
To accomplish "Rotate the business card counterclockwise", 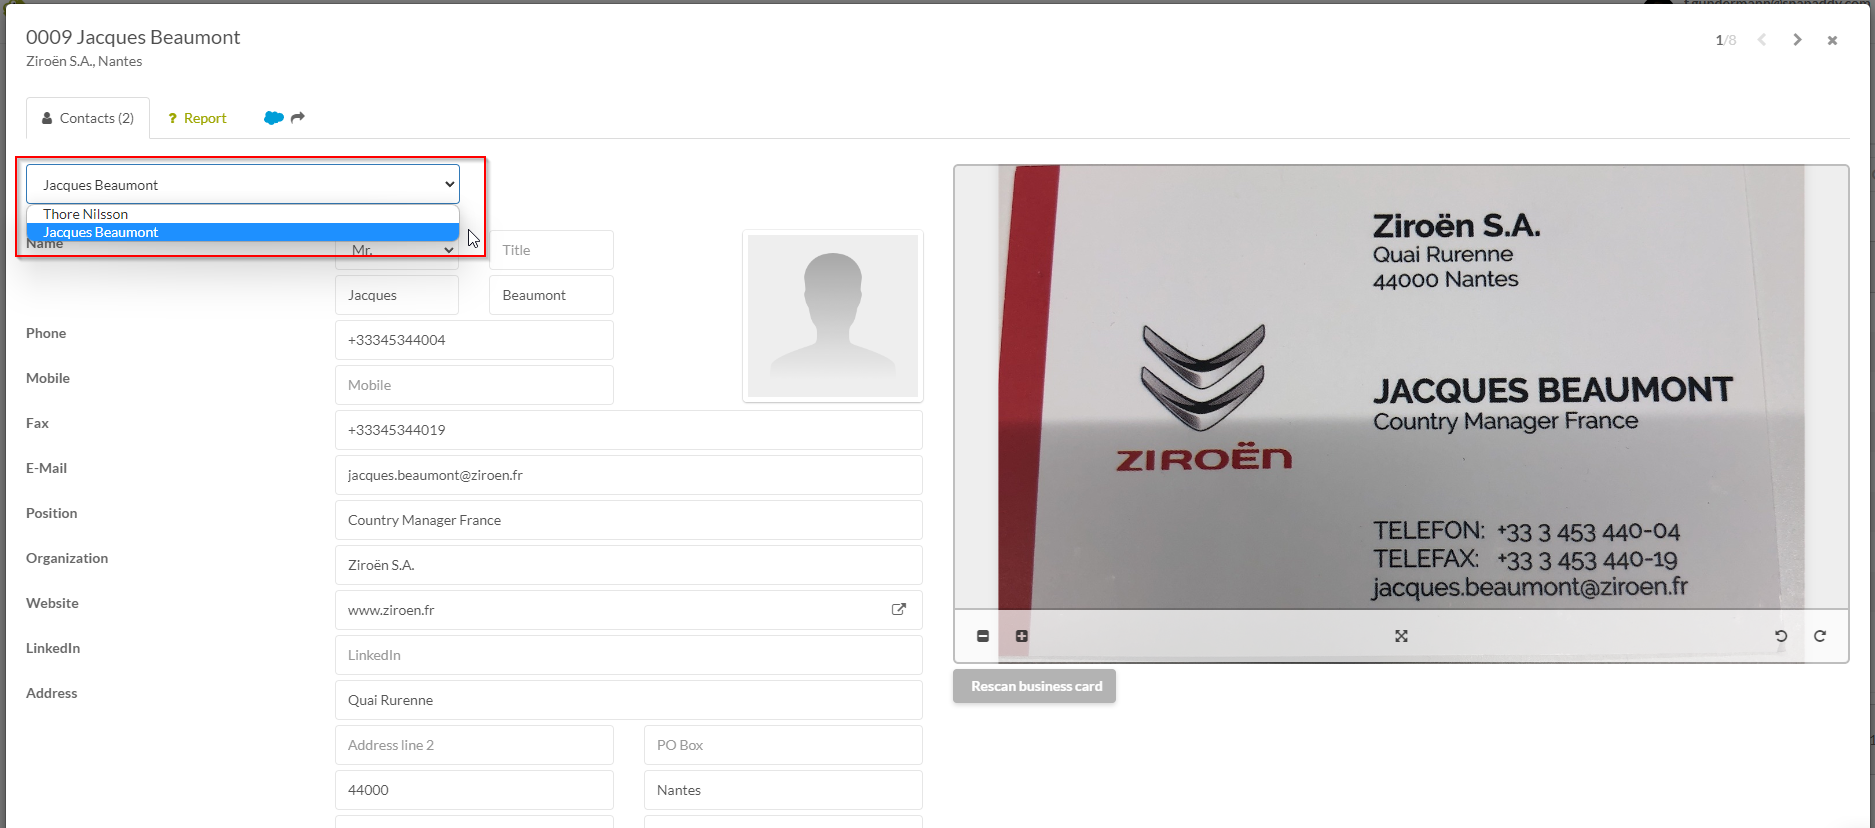I will tap(1781, 636).
